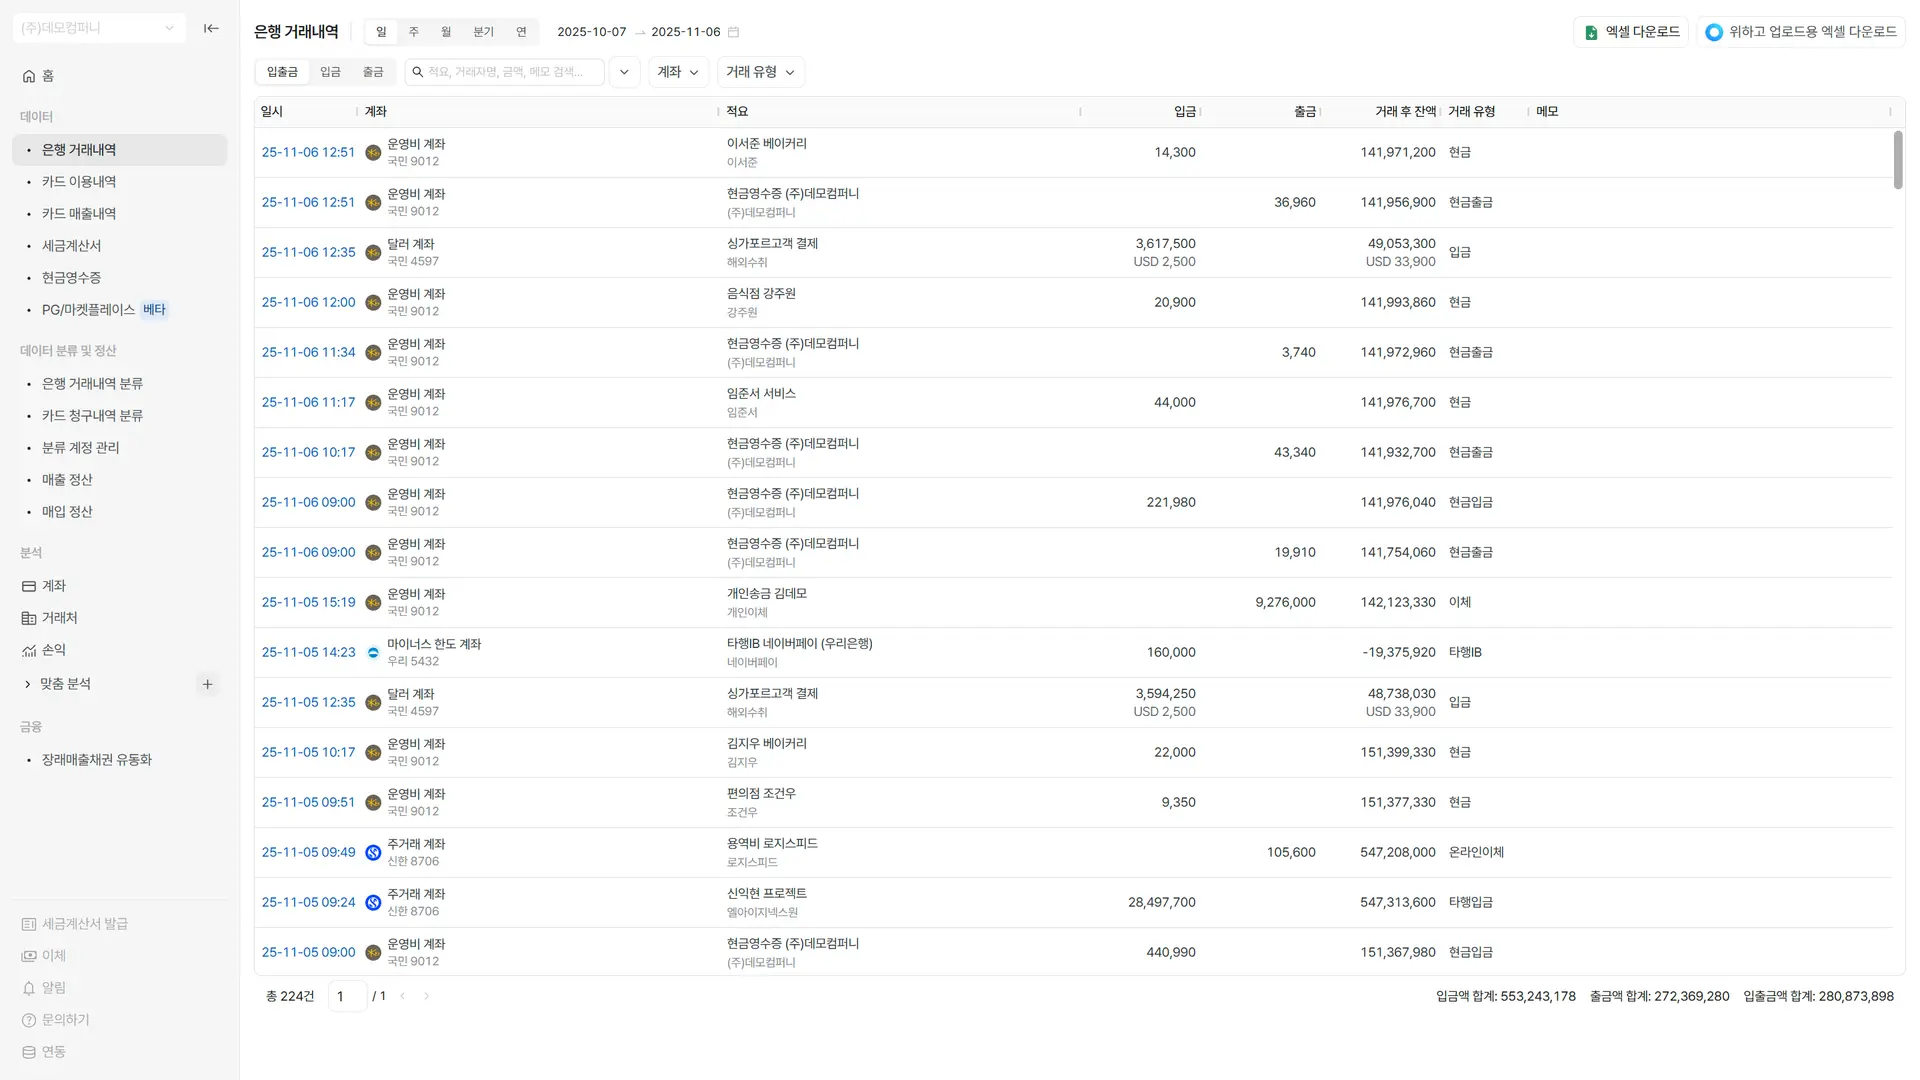Open the 25-11-06 12:35 transaction link
Screen dimensions: 1920x1080
click(x=308, y=252)
